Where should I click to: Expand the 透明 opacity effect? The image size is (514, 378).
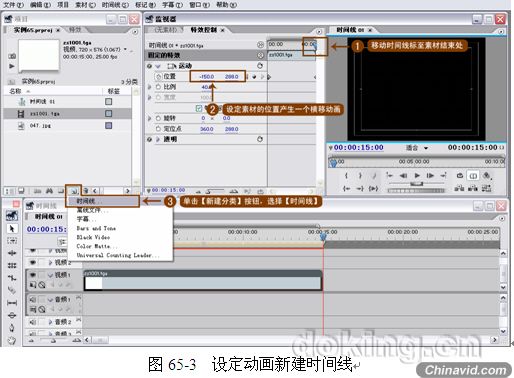pos(158,139)
